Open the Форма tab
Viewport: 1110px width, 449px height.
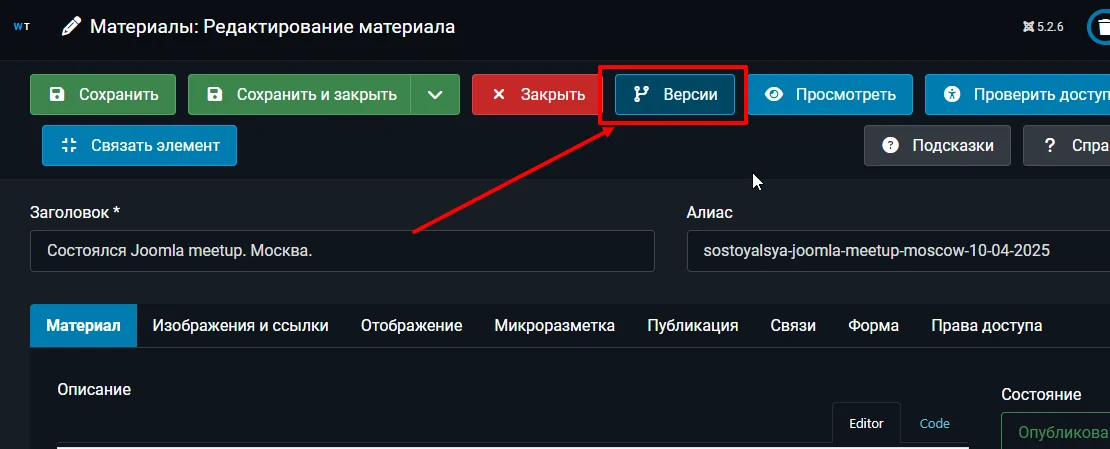pos(874,326)
